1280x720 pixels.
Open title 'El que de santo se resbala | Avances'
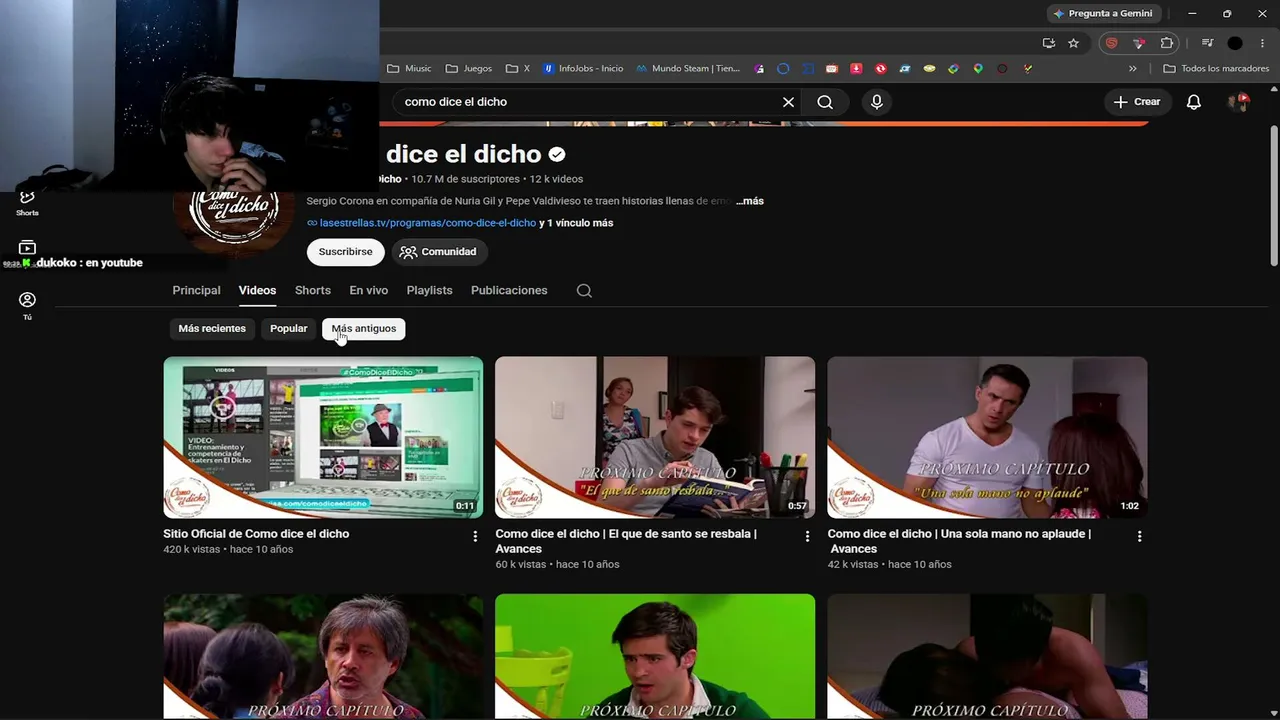click(x=626, y=541)
